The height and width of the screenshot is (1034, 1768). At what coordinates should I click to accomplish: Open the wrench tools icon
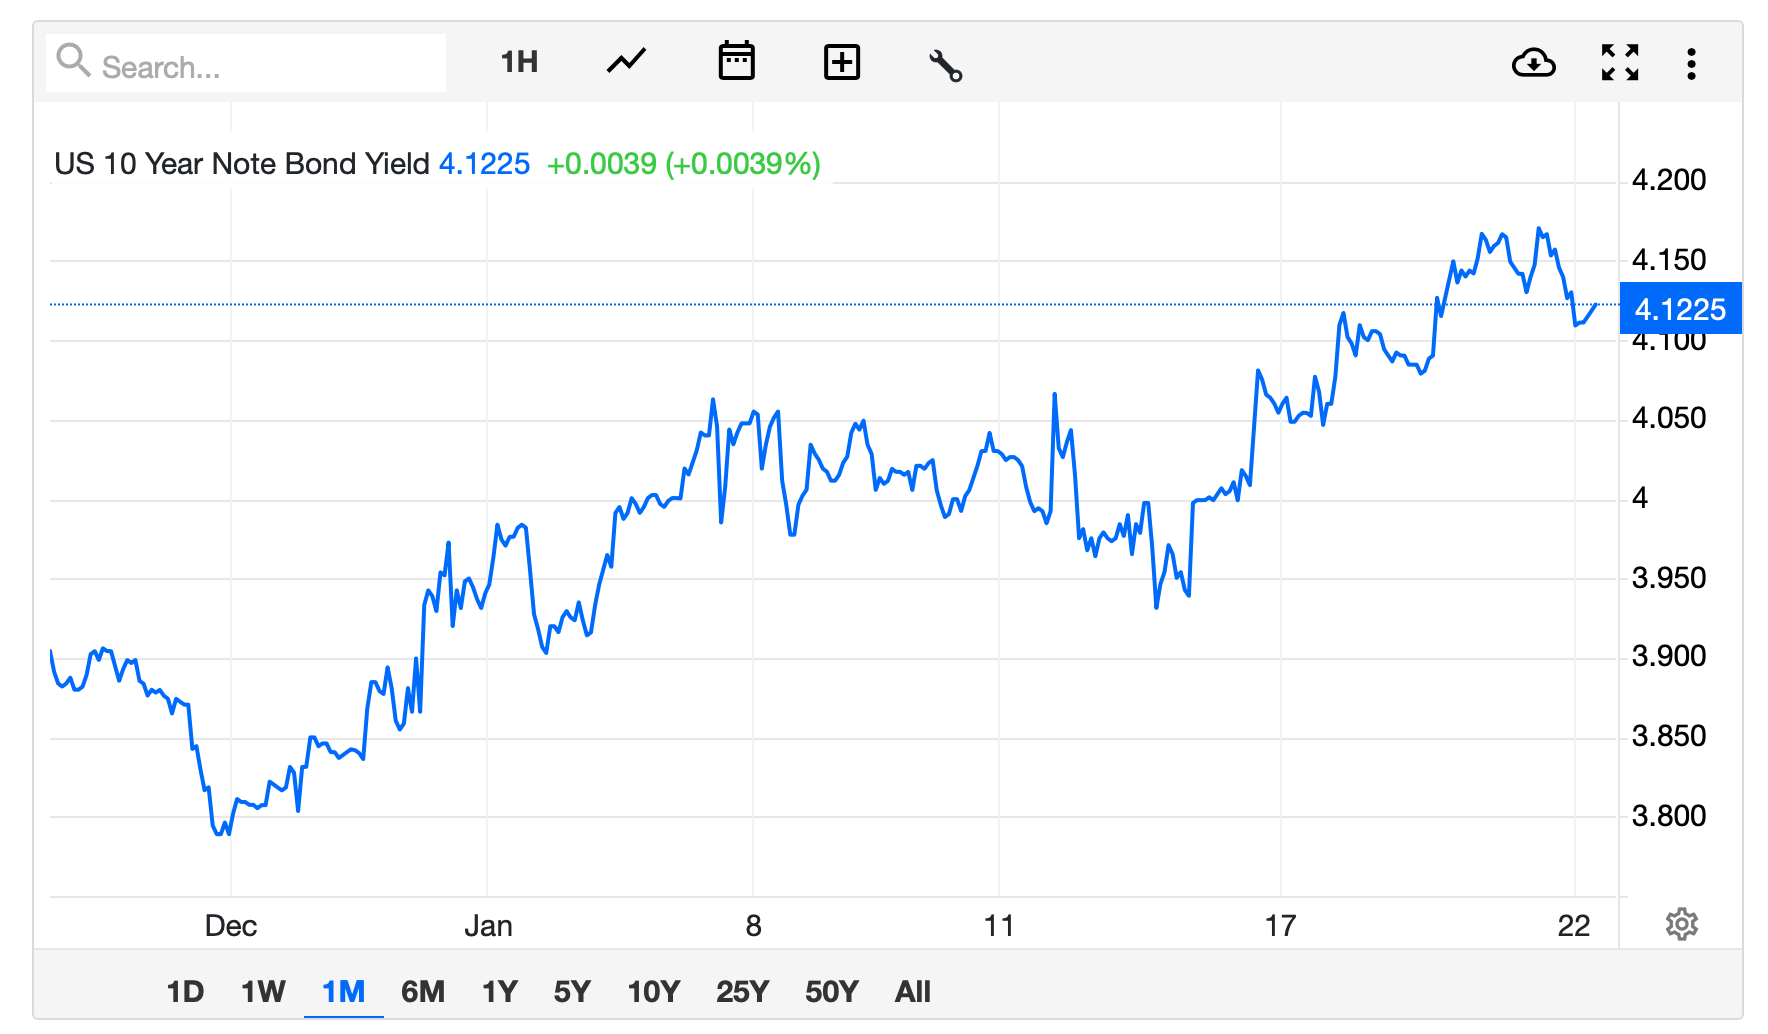(945, 65)
